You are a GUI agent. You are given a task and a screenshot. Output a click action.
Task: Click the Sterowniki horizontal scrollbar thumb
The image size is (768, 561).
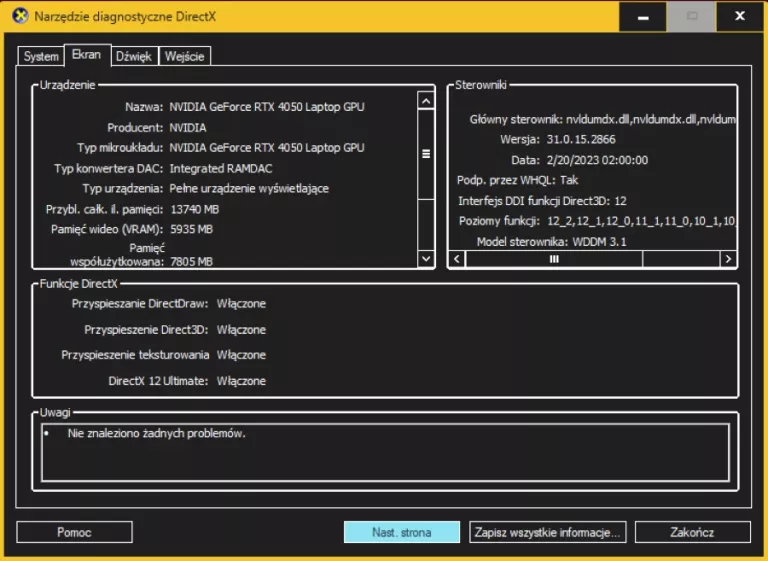tap(554, 259)
